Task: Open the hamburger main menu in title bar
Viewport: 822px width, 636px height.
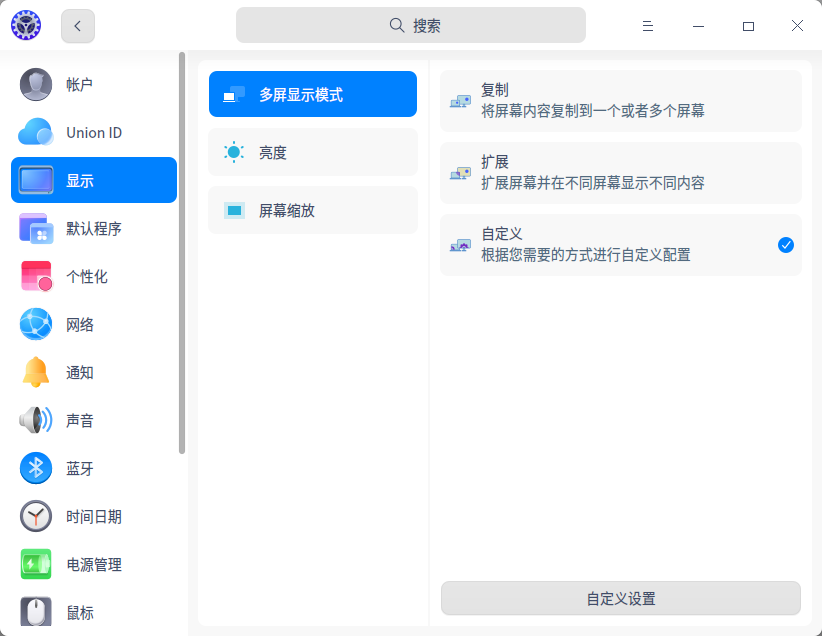Action: (x=648, y=26)
